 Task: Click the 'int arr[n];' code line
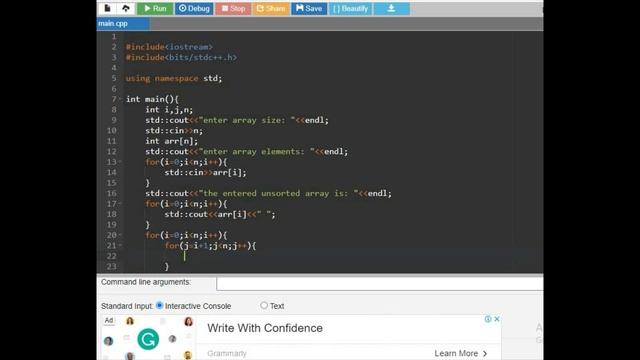pos(171,141)
